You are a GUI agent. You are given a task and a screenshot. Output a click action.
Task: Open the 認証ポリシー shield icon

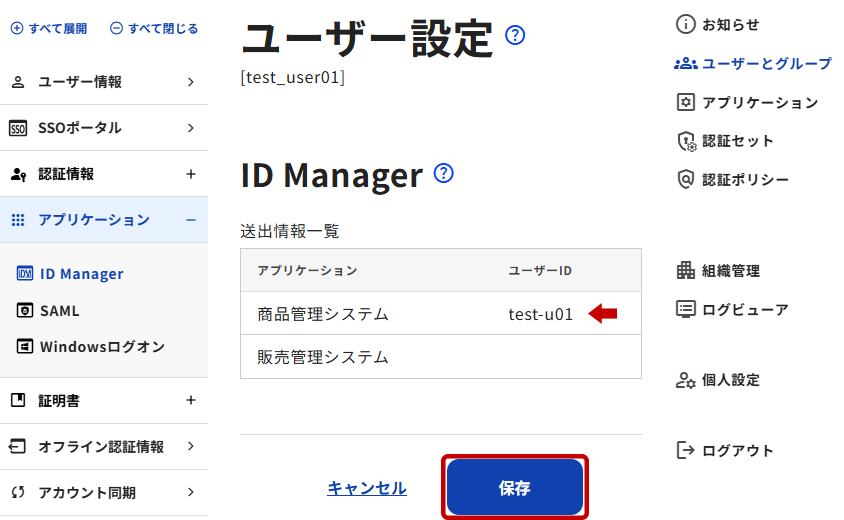click(x=685, y=180)
